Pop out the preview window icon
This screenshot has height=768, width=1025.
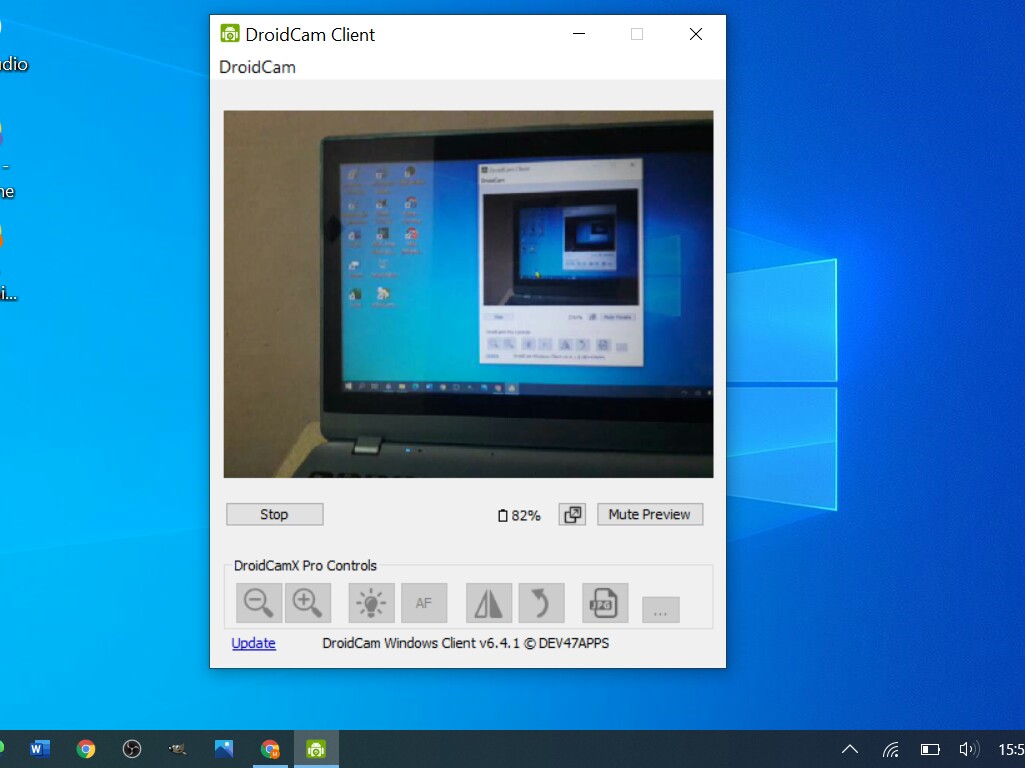click(572, 514)
